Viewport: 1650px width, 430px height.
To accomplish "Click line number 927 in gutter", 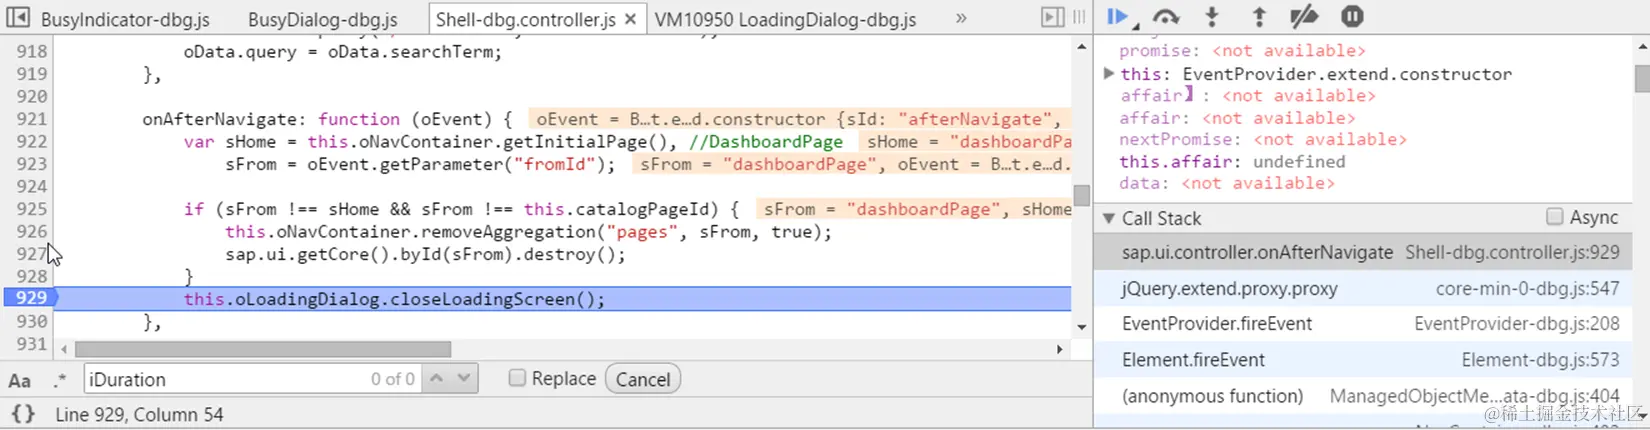I will pyautogui.click(x=31, y=254).
